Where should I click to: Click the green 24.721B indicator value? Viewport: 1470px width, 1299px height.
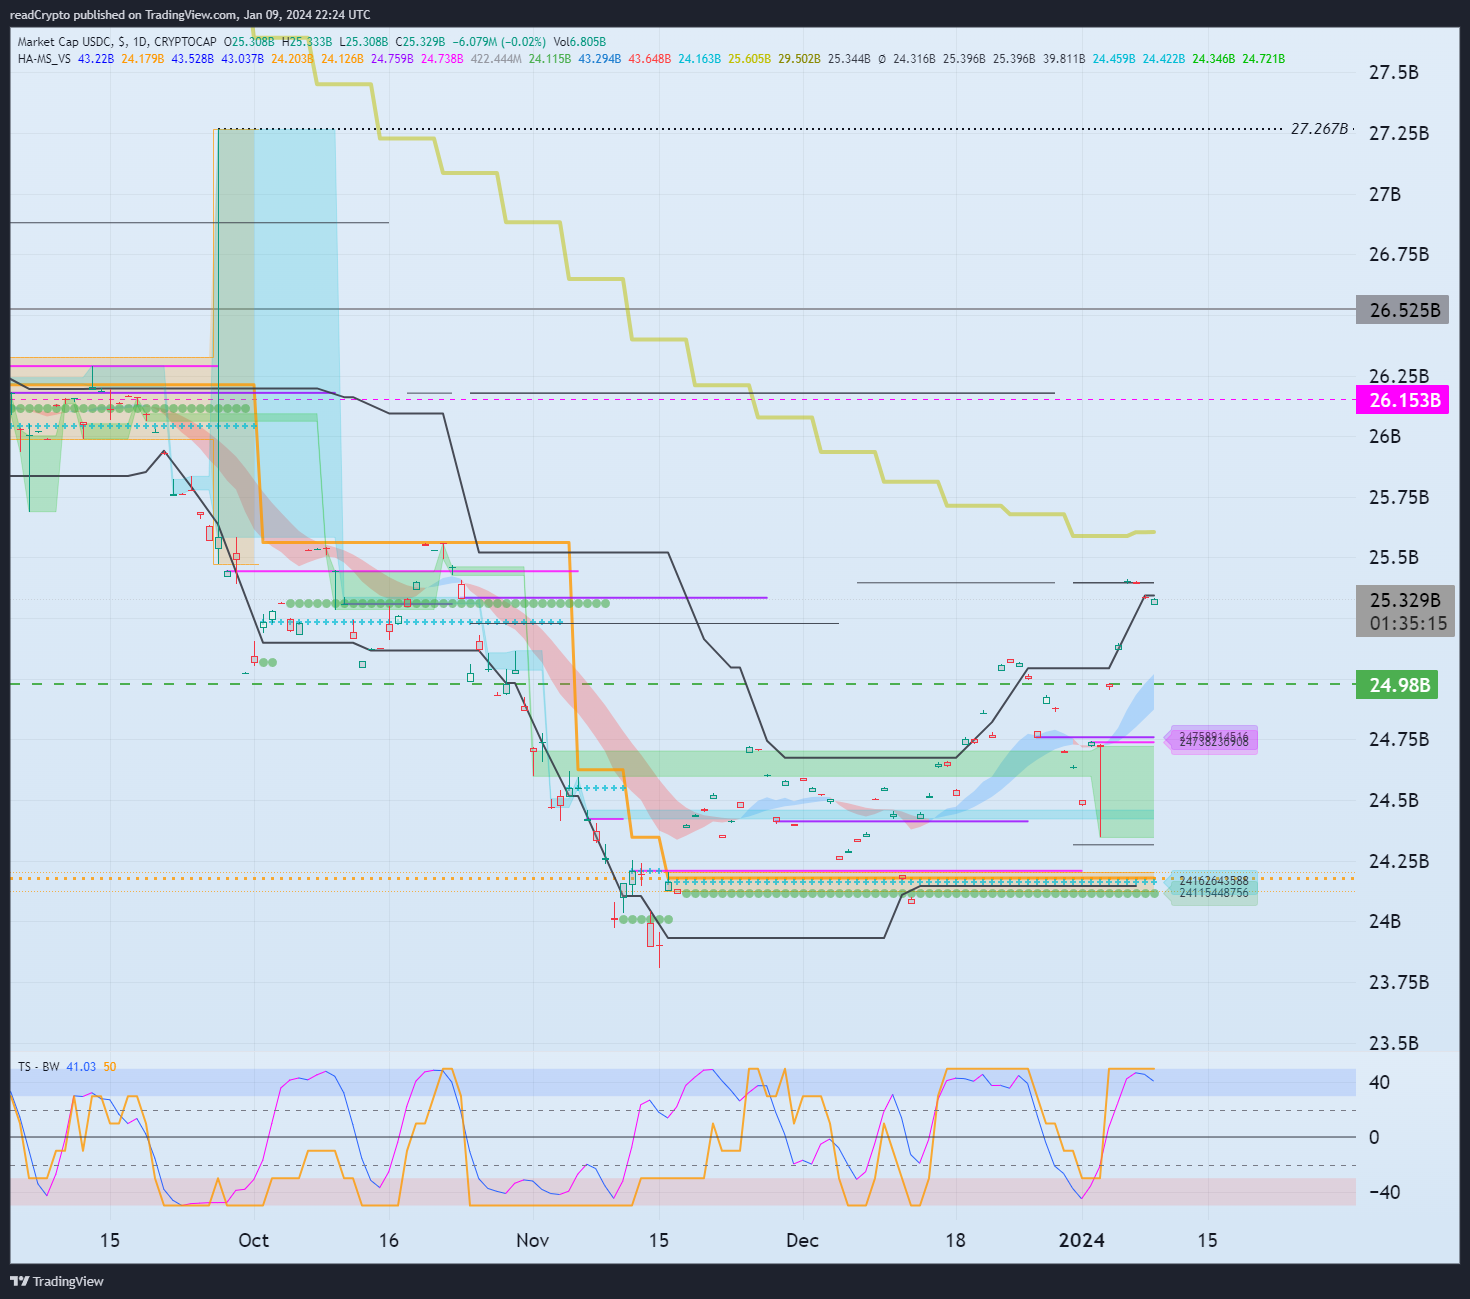coord(1264,59)
